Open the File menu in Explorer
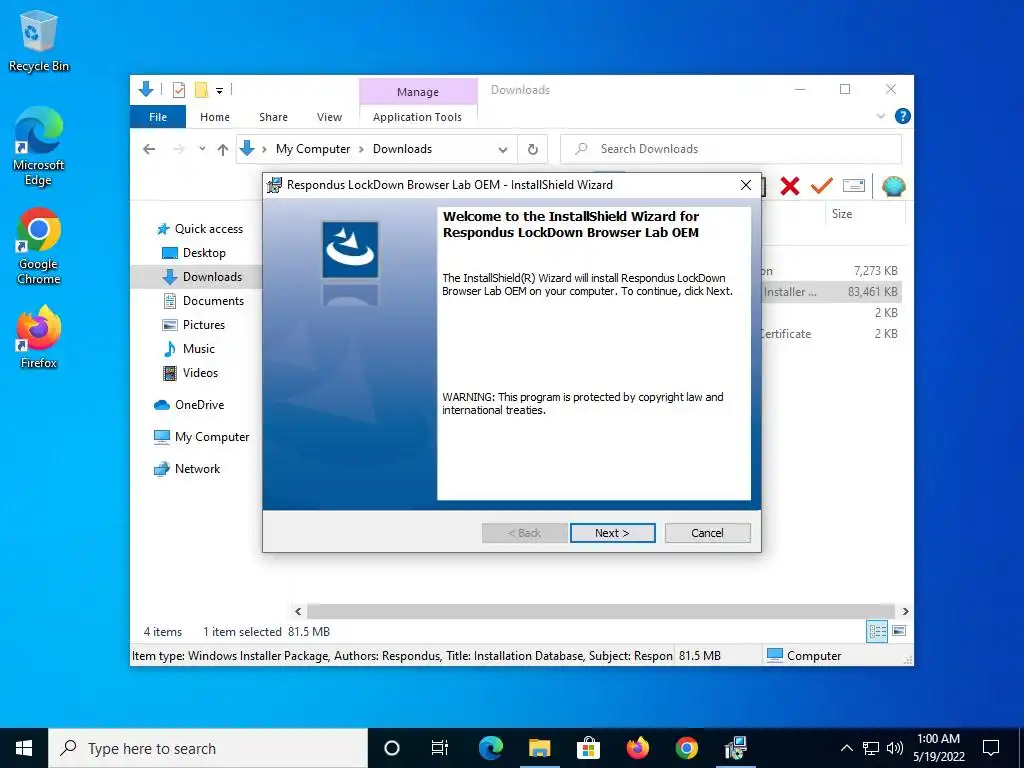Viewport: 1024px width, 768px height. click(158, 117)
